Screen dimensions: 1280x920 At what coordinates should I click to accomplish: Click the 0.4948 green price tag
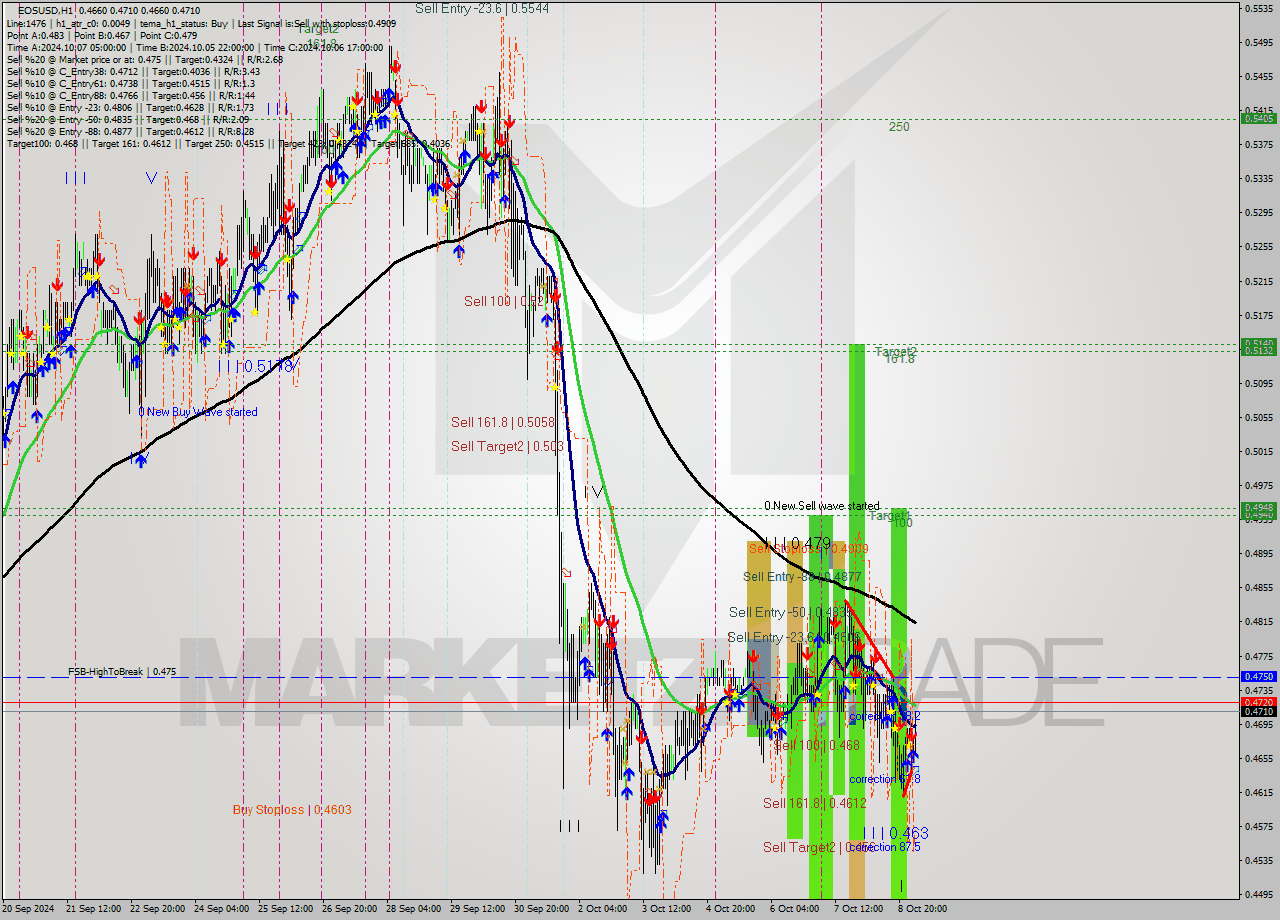(1258, 507)
